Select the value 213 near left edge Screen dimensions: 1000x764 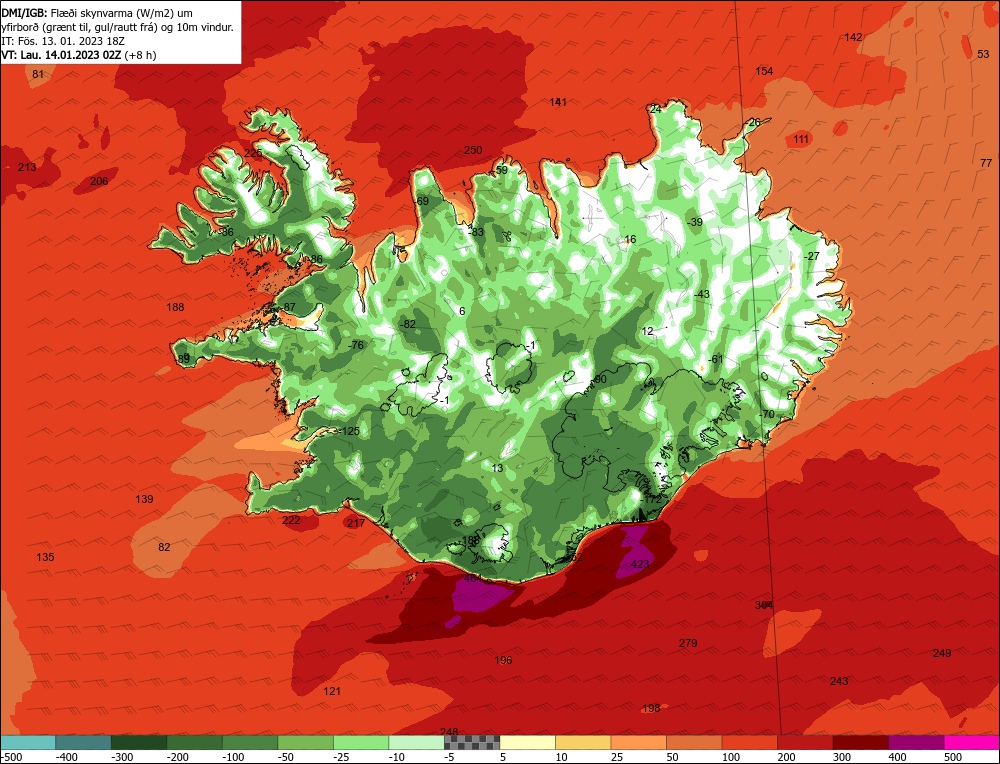[27, 167]
